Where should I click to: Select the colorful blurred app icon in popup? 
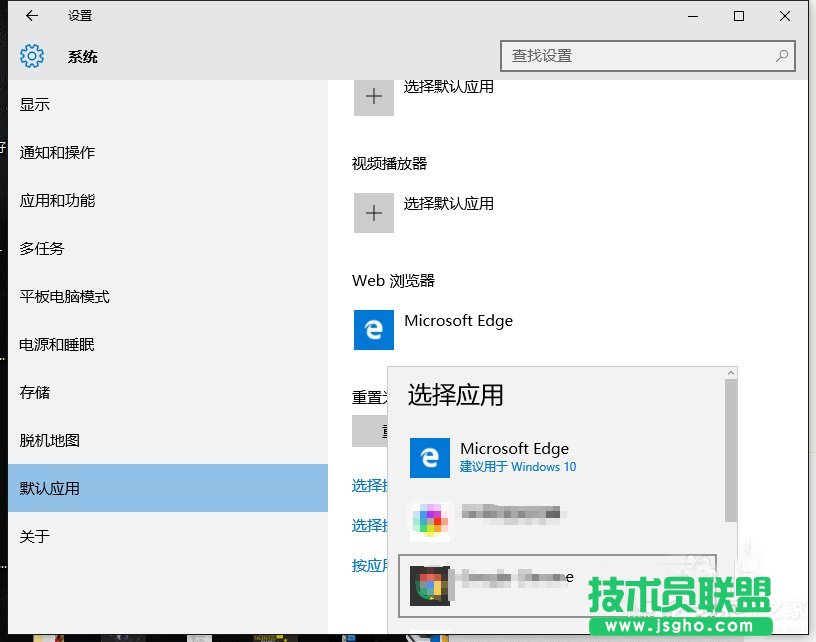(x=430, y=520)
